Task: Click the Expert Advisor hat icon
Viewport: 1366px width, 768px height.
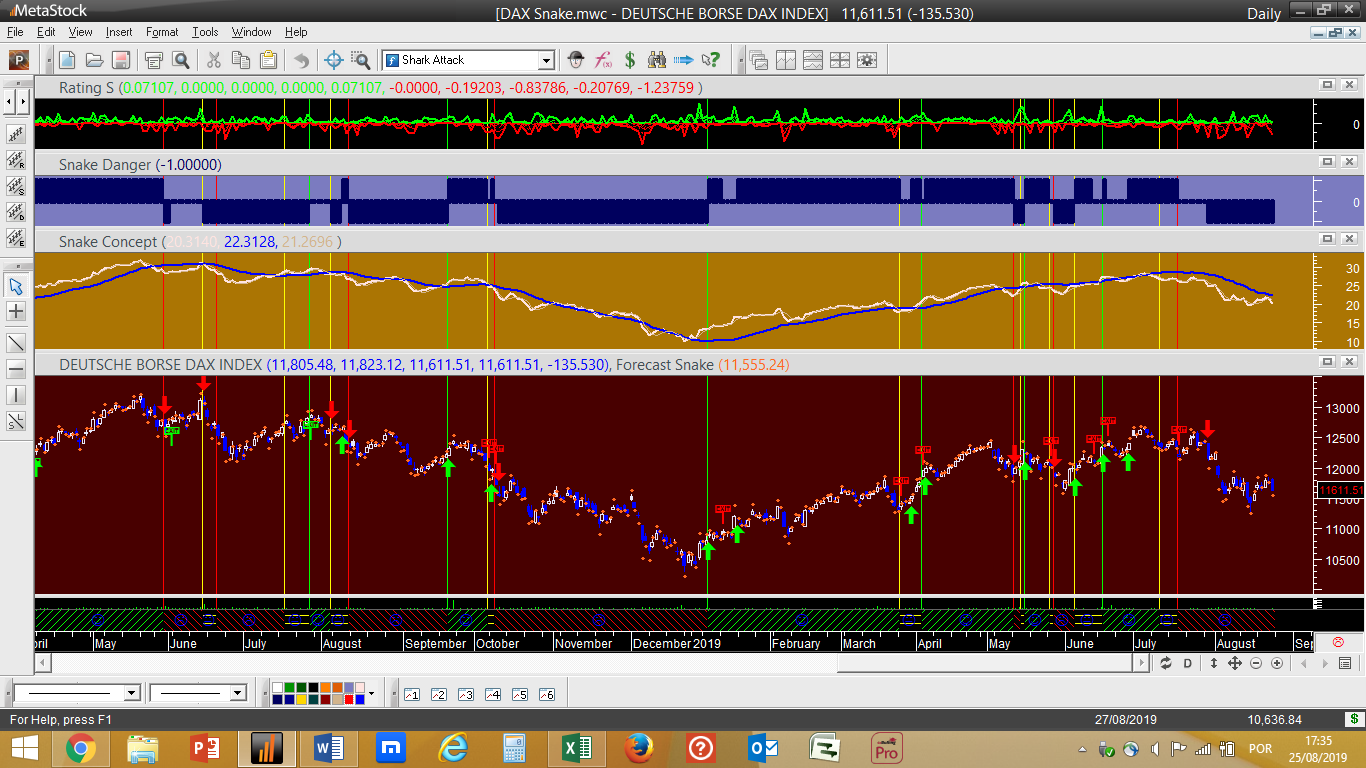Action: coord(575,60)
